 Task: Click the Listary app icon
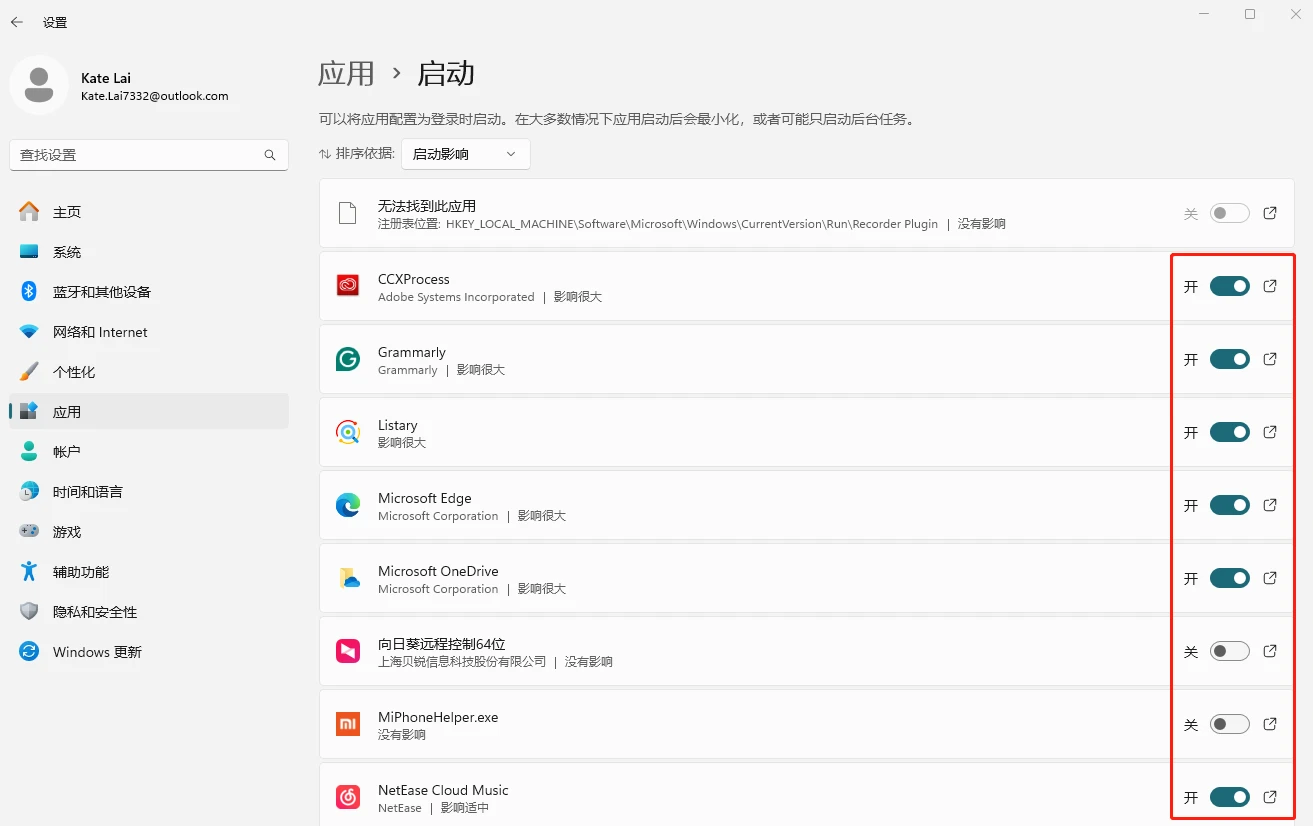pos(347,432)
